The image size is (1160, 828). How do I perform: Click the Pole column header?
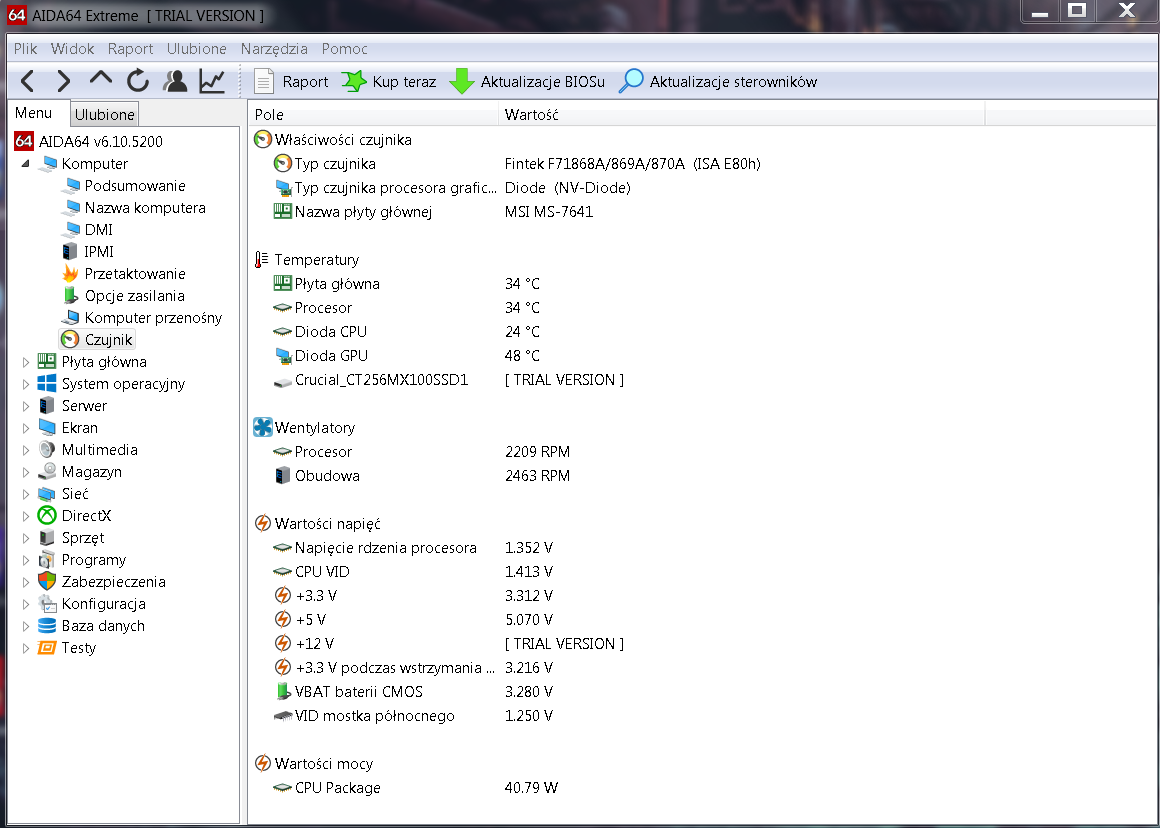(374, 115)
